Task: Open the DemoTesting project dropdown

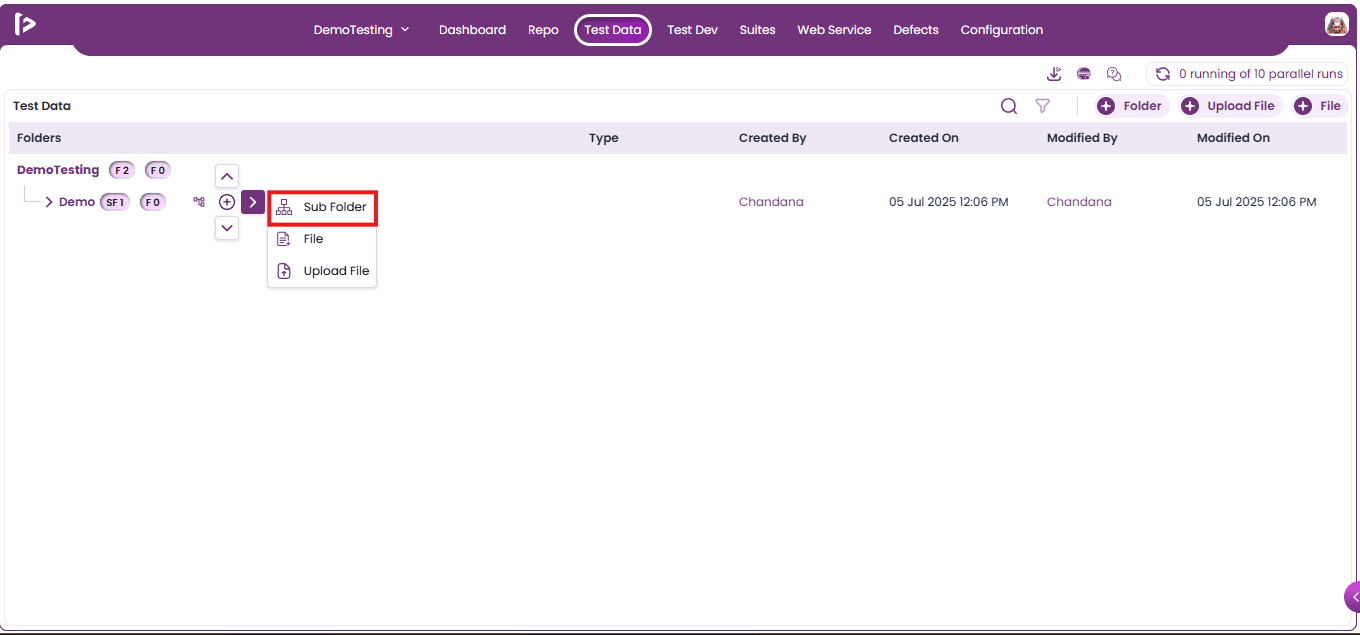Action: pos(362,30)
